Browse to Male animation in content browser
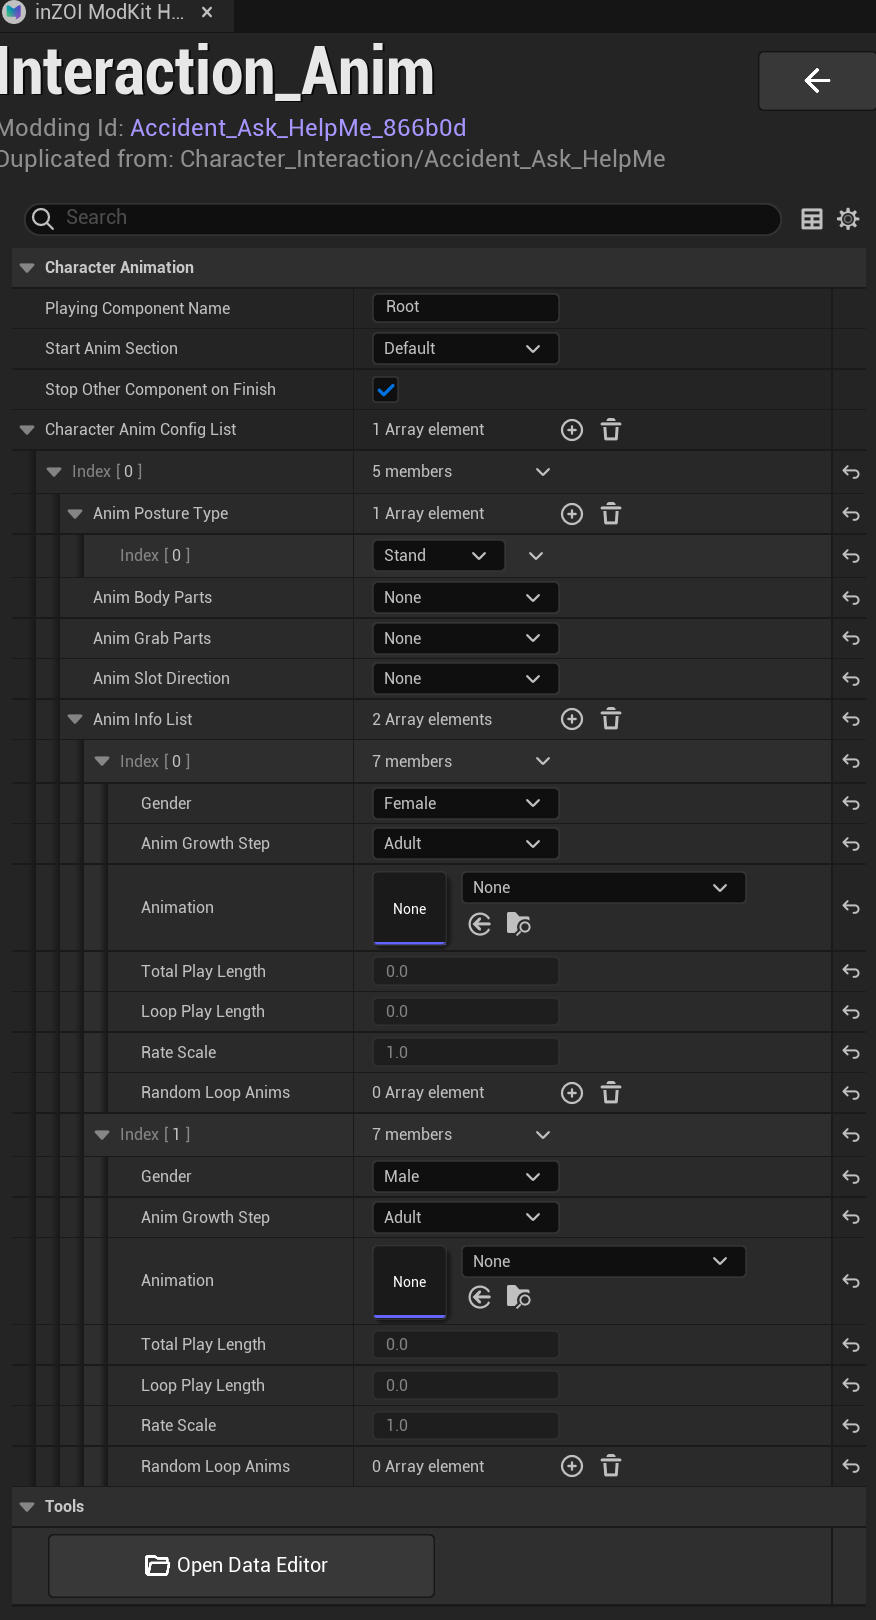Viewport: 876px width, 1620px height. click(x=519, y=1297)
